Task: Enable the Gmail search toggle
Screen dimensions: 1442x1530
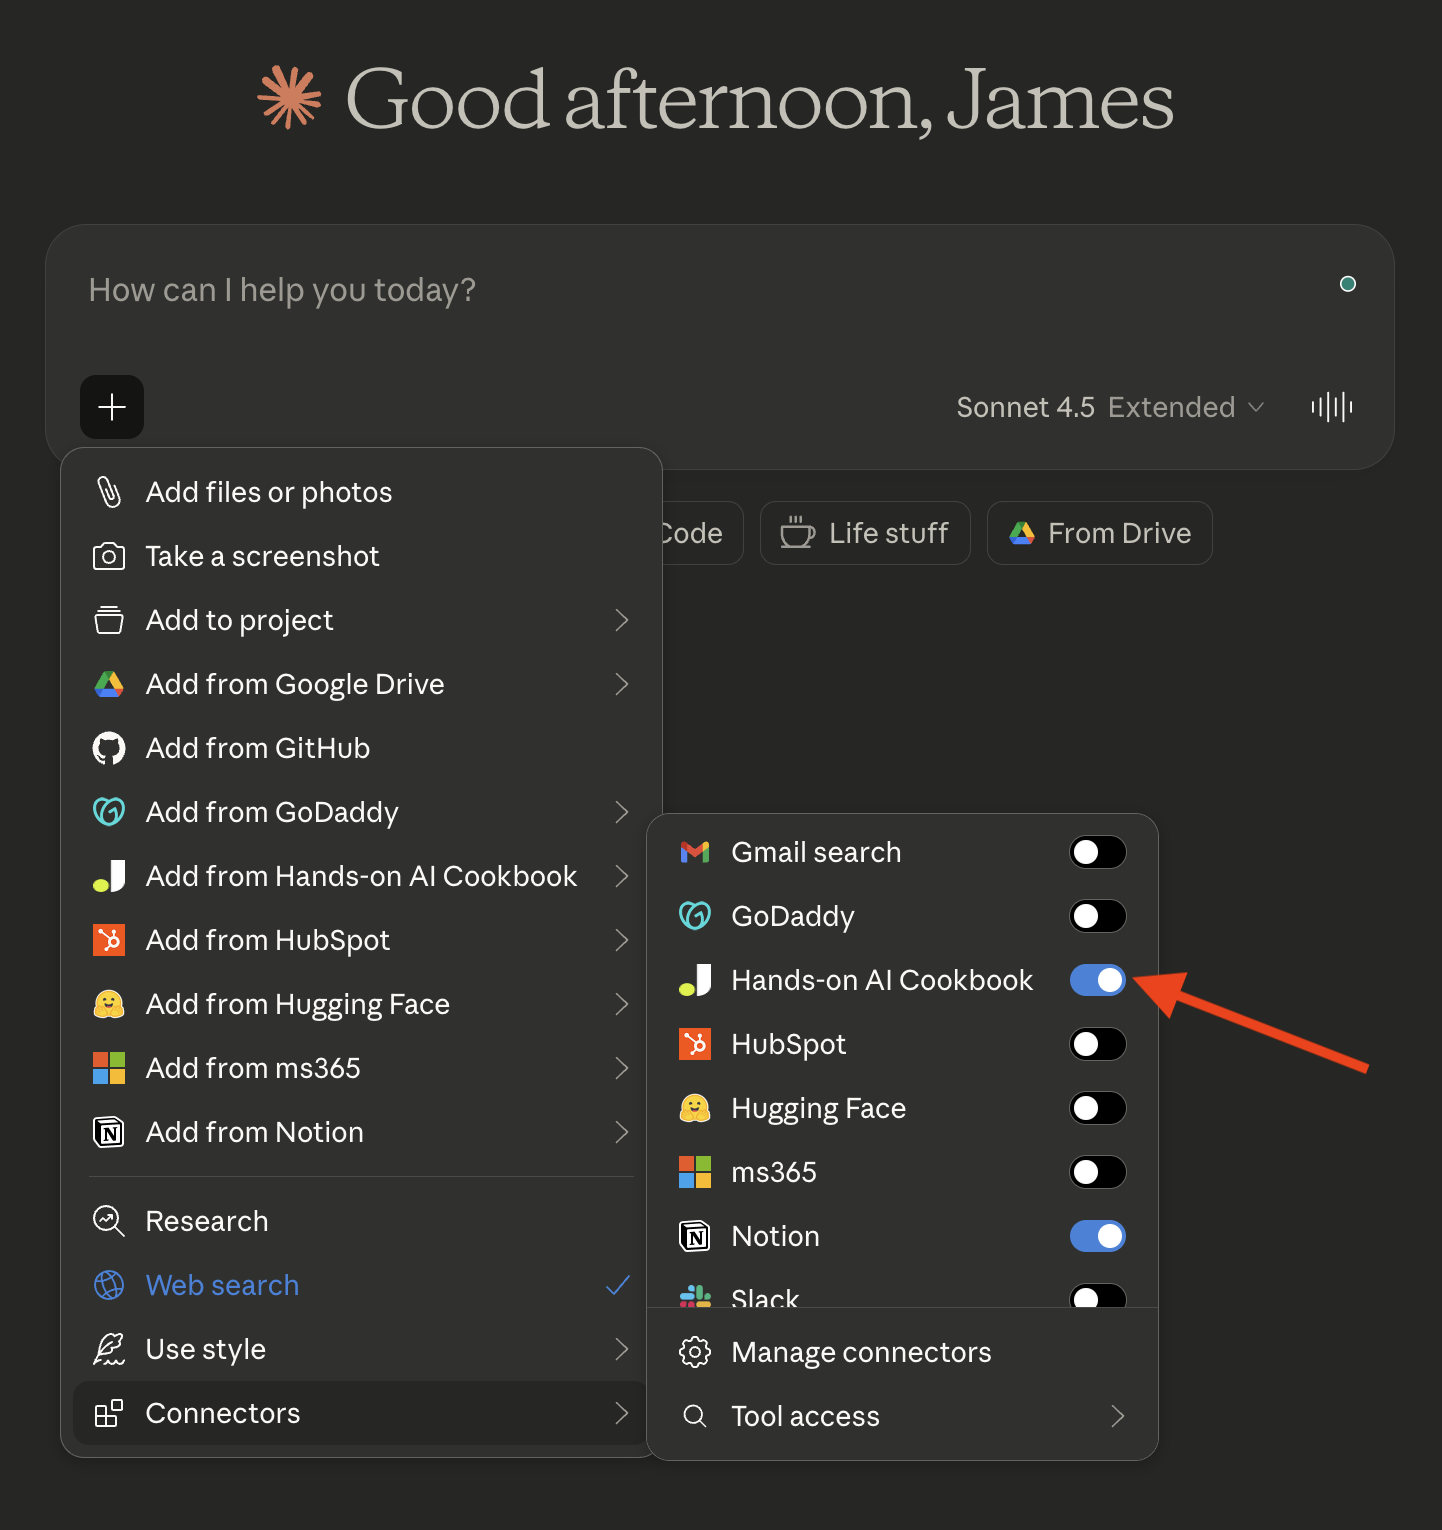Action: 1097,852
